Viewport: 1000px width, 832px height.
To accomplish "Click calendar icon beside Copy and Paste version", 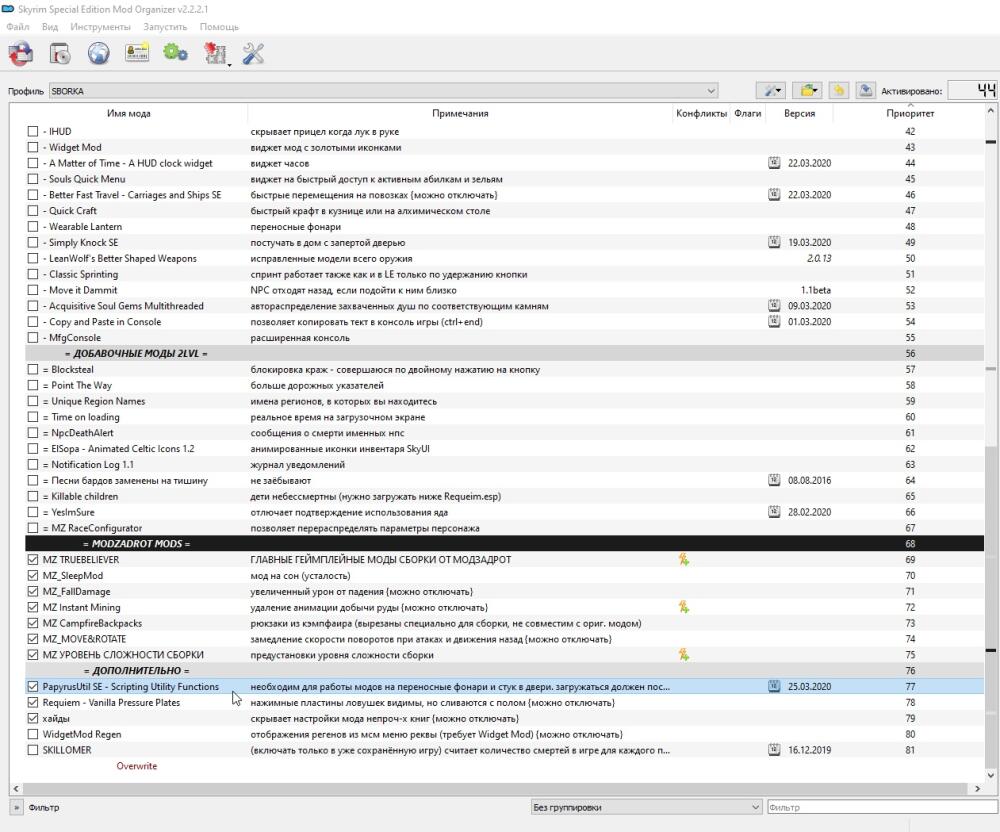I will coord(774,321).
